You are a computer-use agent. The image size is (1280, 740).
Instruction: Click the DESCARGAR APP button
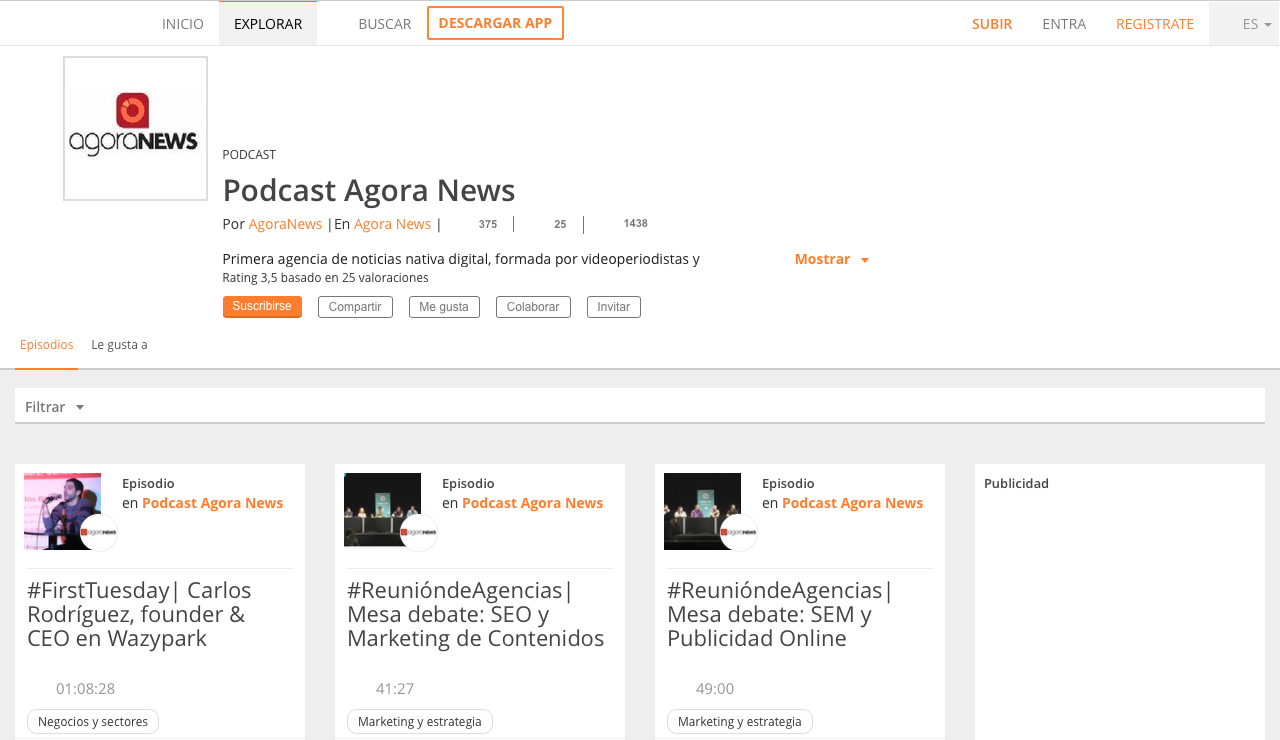click(495, 22)
